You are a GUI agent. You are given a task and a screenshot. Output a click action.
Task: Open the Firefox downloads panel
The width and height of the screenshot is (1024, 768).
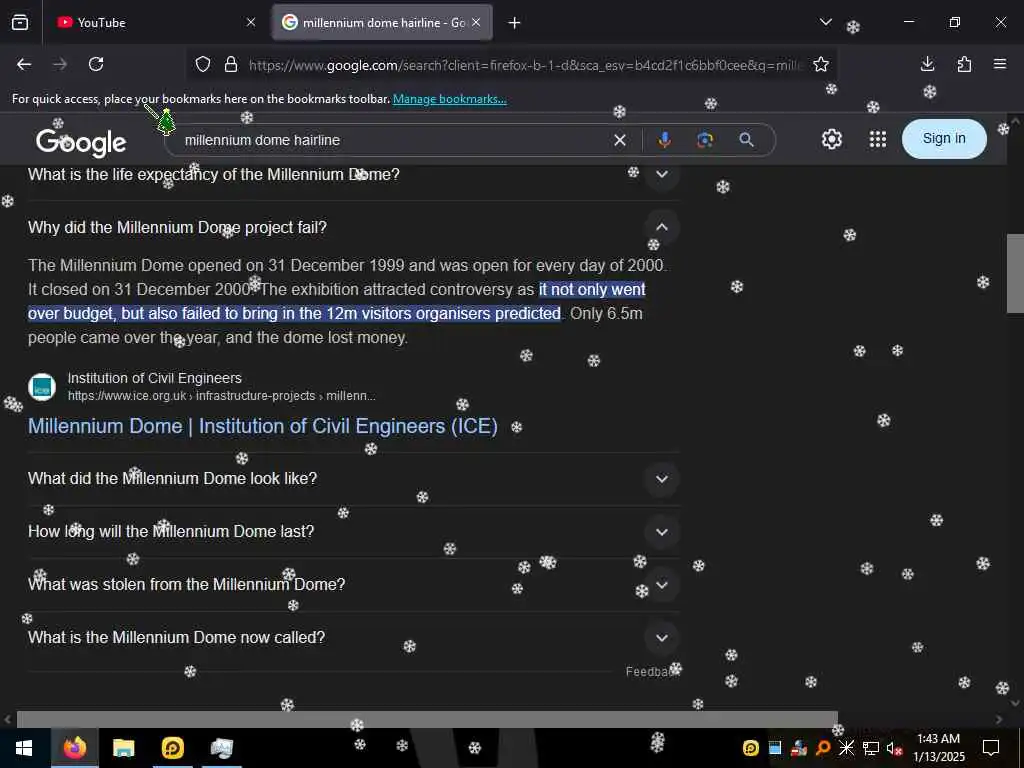click(x=927, y=64)
